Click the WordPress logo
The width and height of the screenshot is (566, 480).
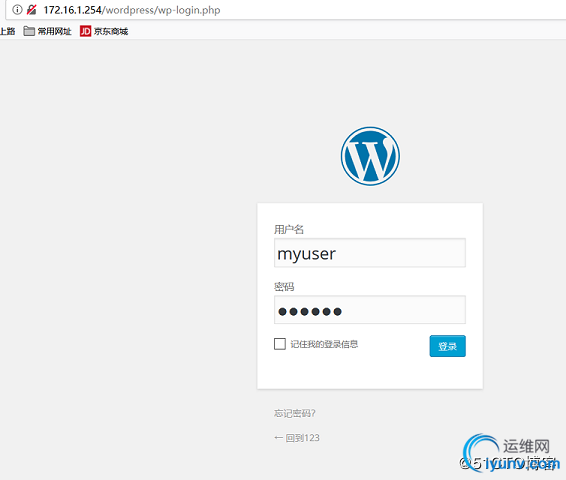pyautogui.click(x=370, y=156)
